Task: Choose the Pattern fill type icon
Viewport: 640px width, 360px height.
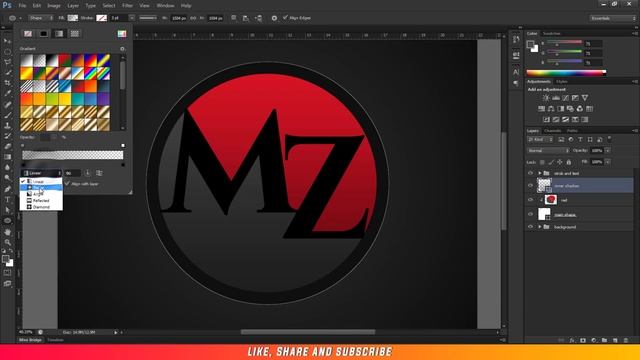Action: (75, 33)
